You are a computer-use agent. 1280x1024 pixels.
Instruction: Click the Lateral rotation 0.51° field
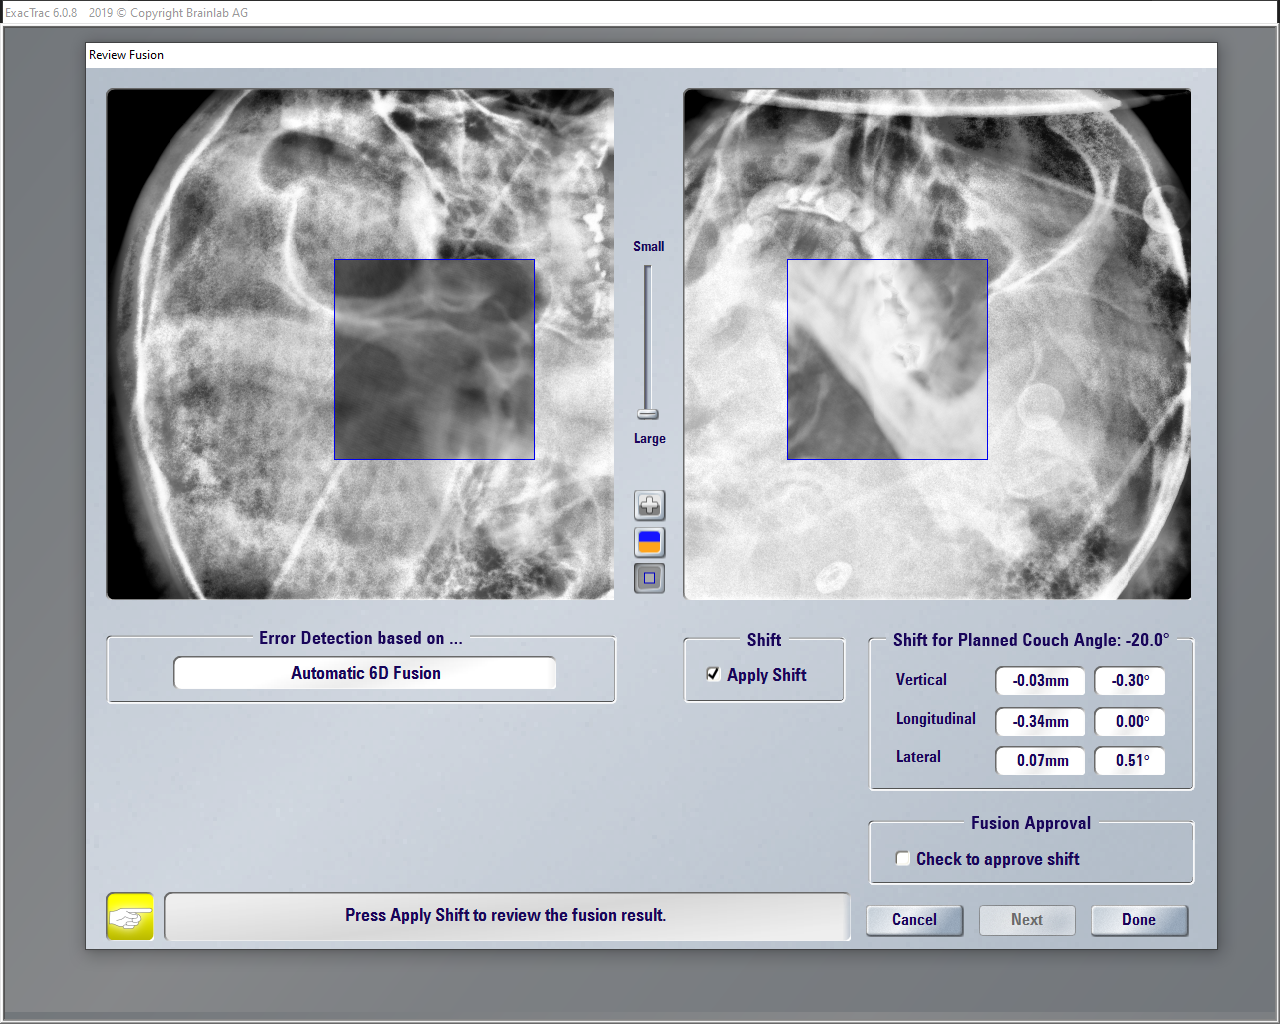(1130, 760)
